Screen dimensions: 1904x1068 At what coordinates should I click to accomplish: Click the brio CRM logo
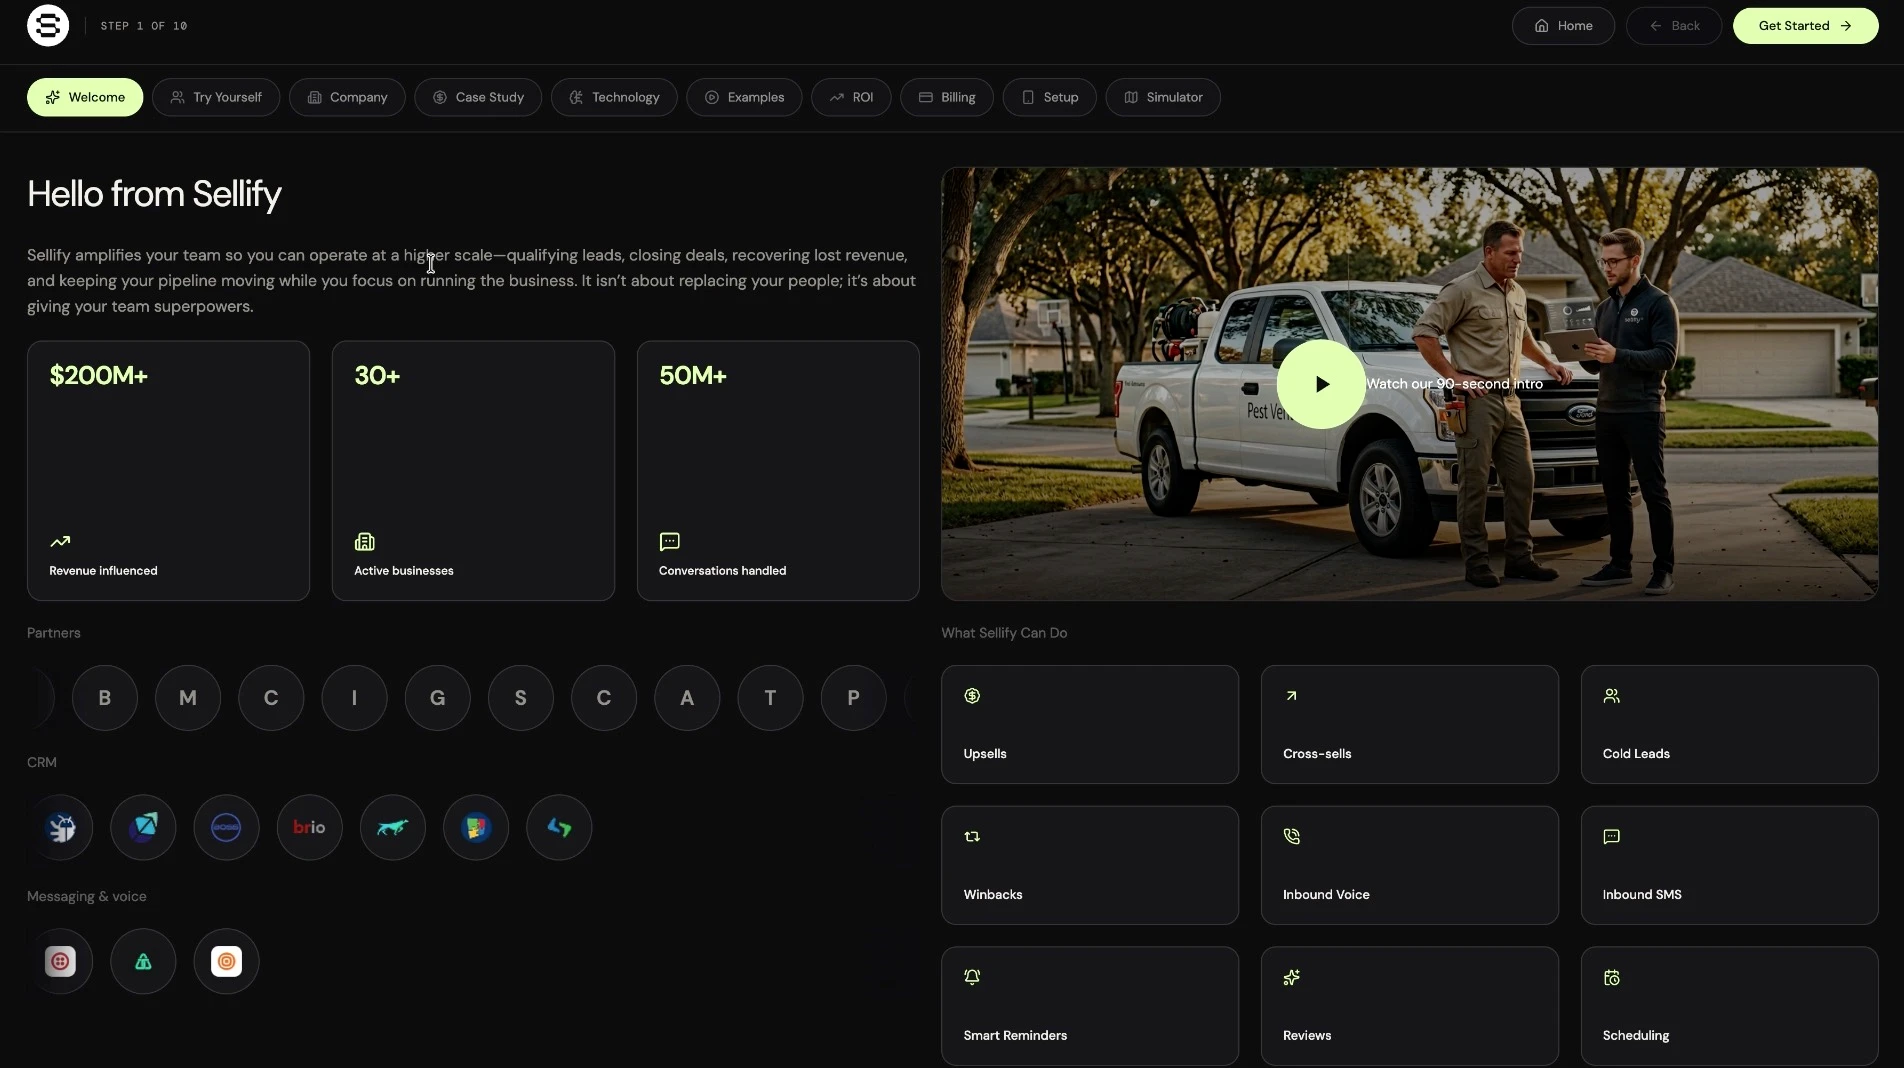click(x=309, y=828)
